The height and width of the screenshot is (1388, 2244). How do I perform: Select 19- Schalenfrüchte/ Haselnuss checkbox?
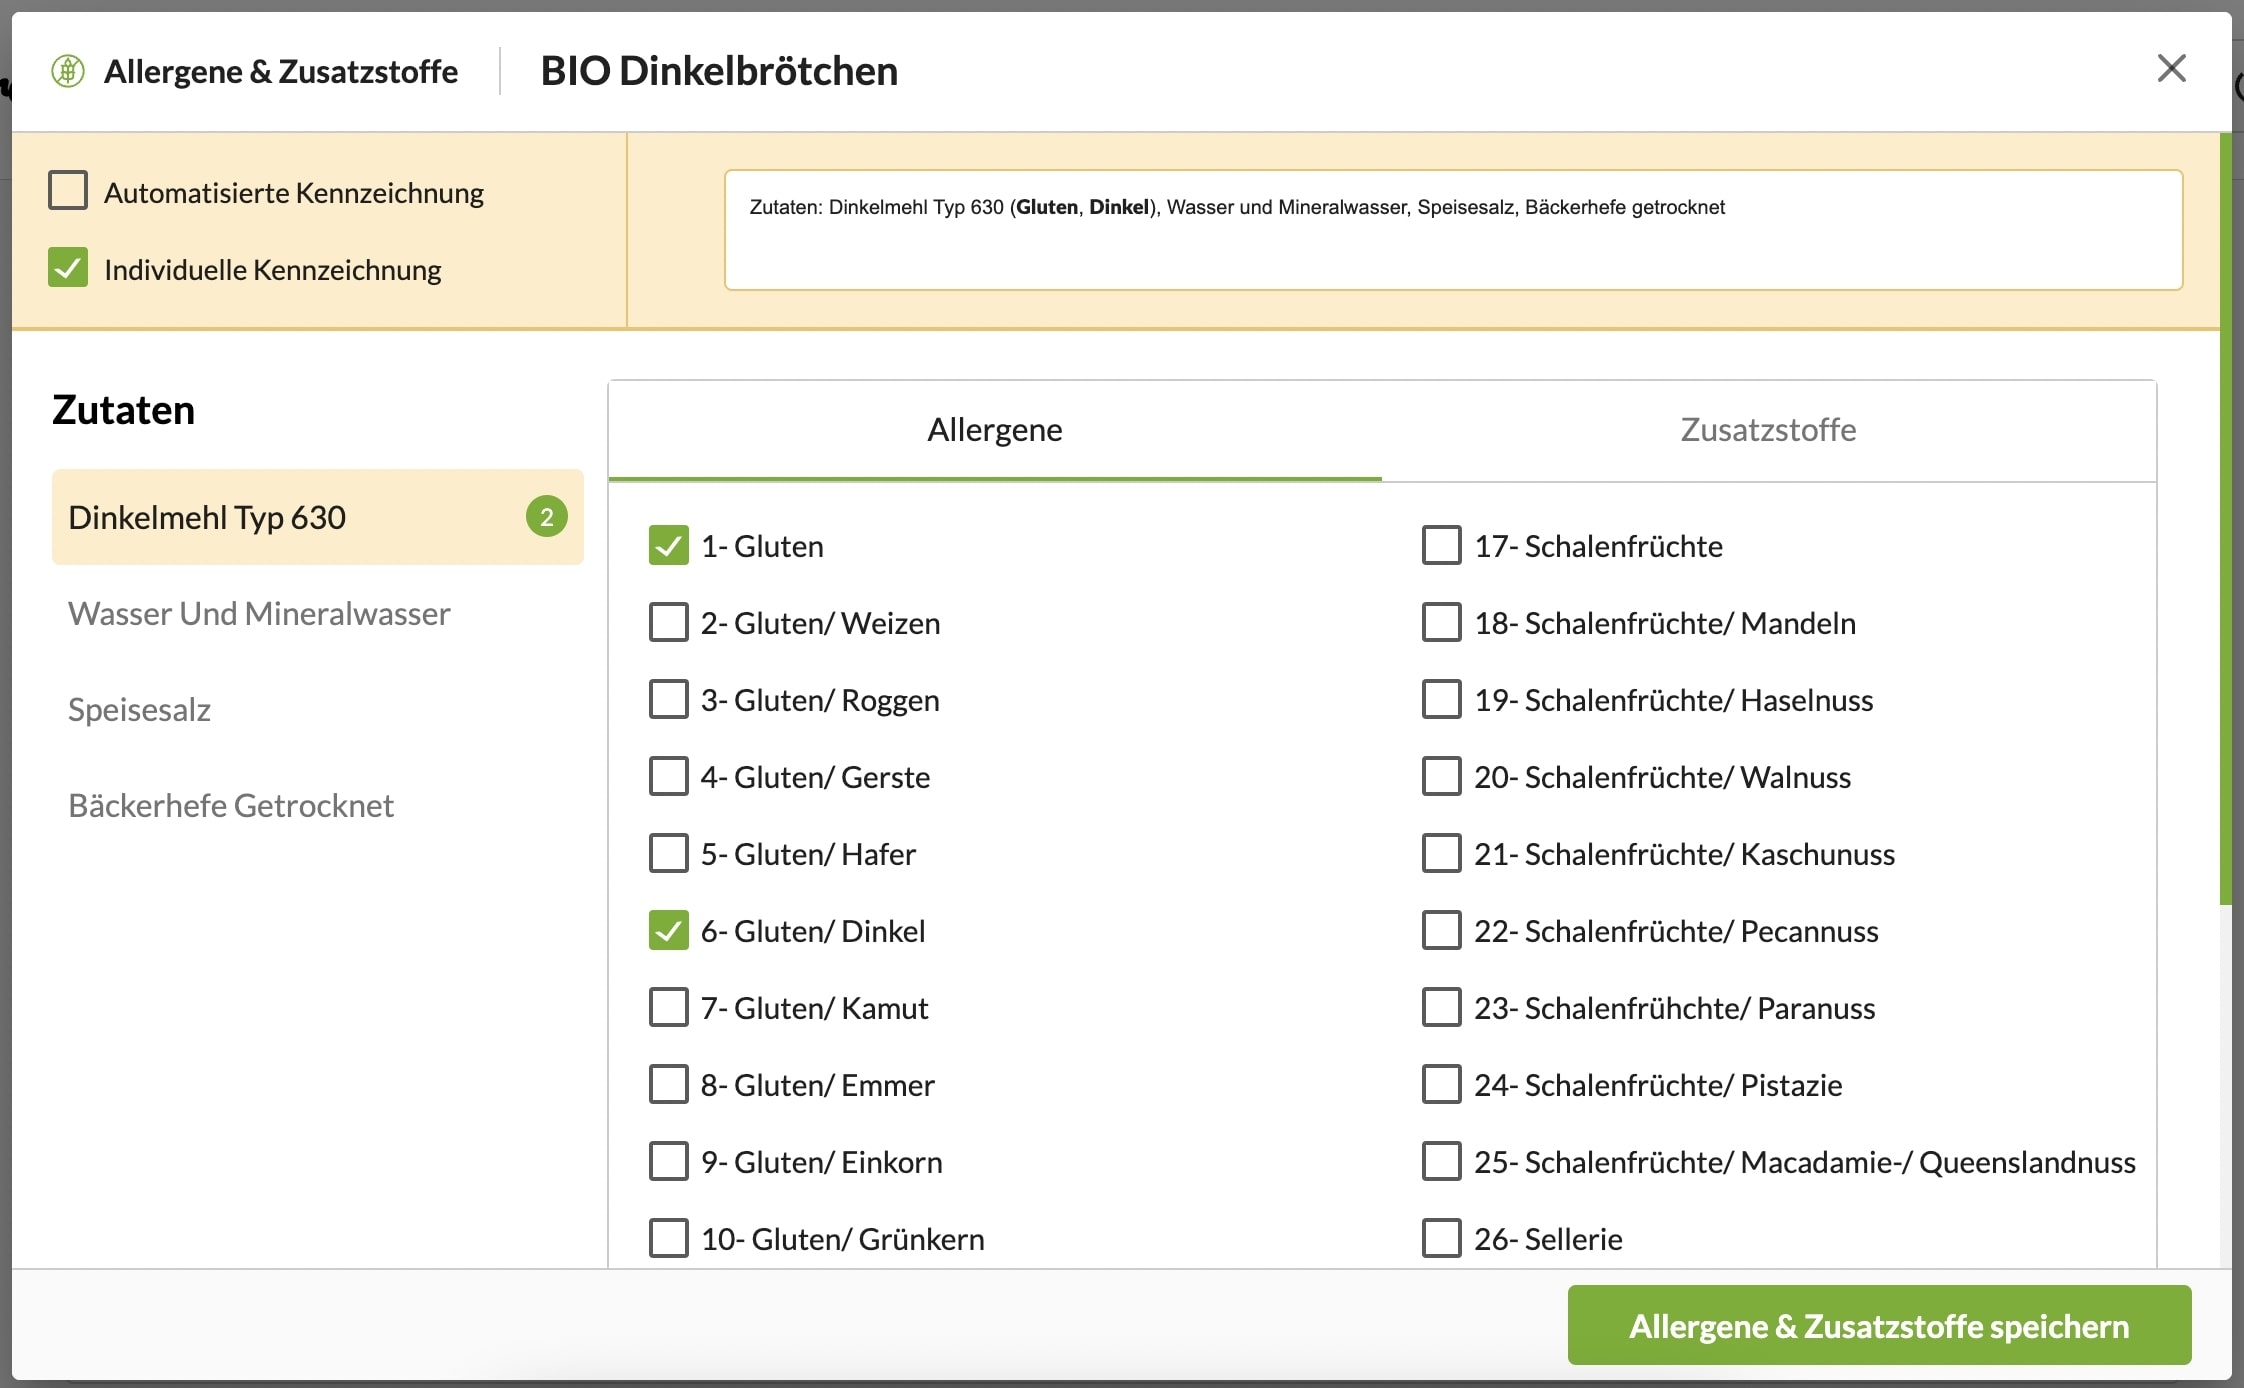(x=1441, y=700)
